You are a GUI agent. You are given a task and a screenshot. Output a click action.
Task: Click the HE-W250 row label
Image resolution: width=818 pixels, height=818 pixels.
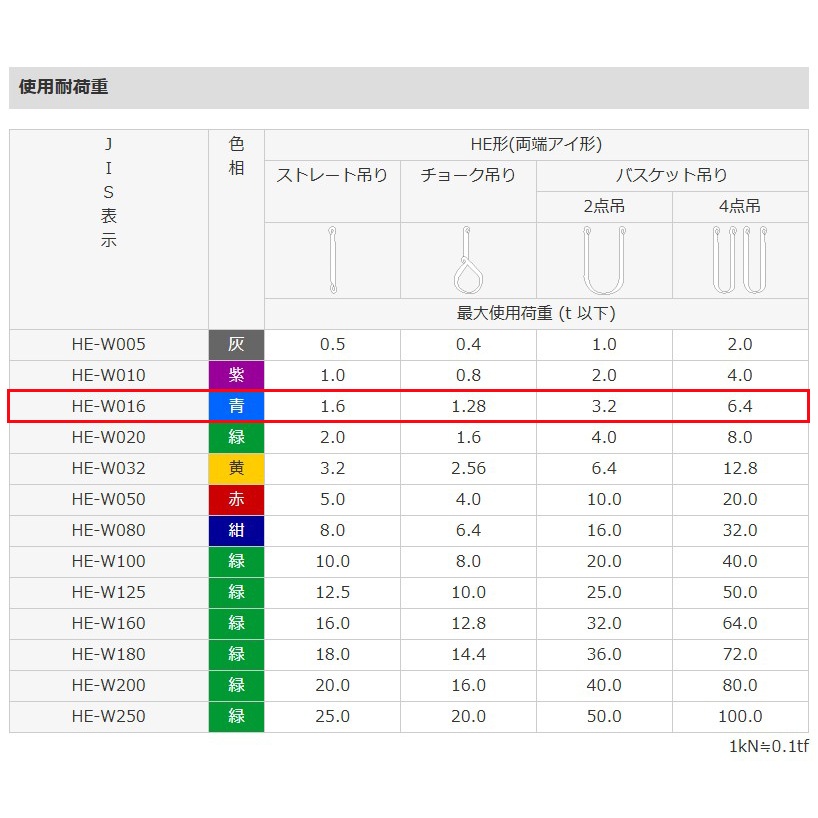(x=108, y=717)
